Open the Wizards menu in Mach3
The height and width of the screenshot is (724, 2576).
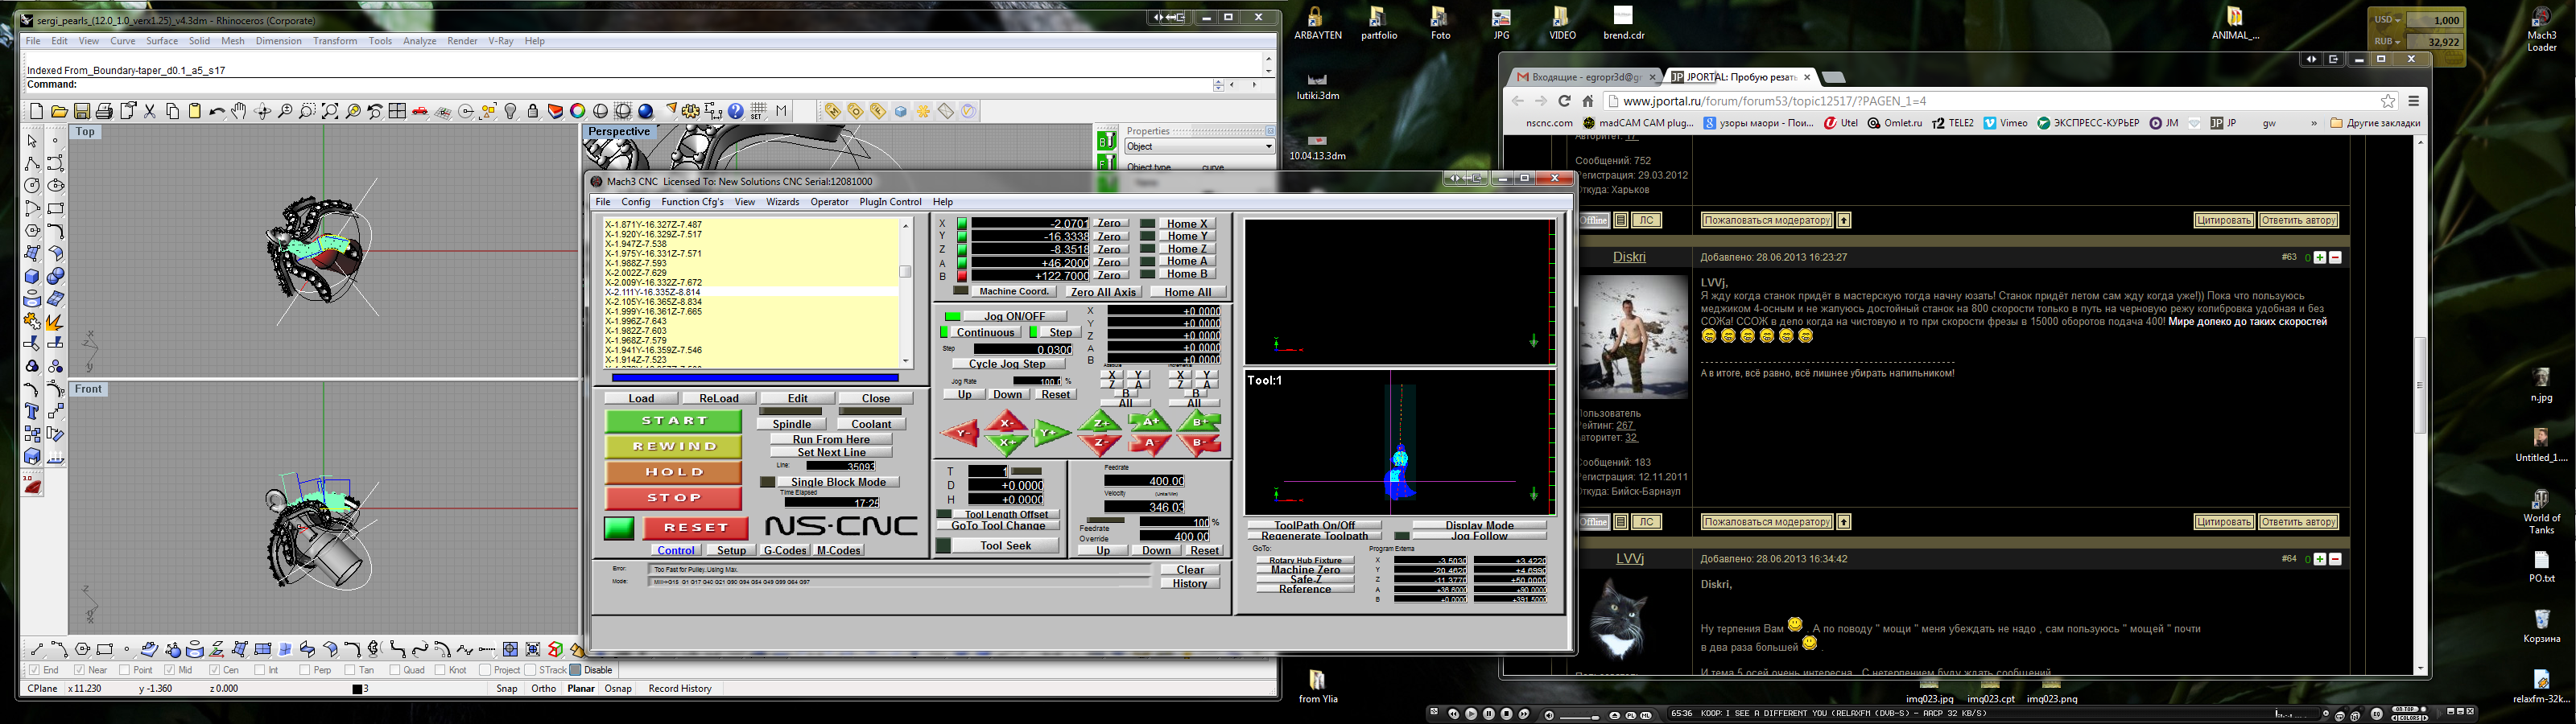click(782, 202)
